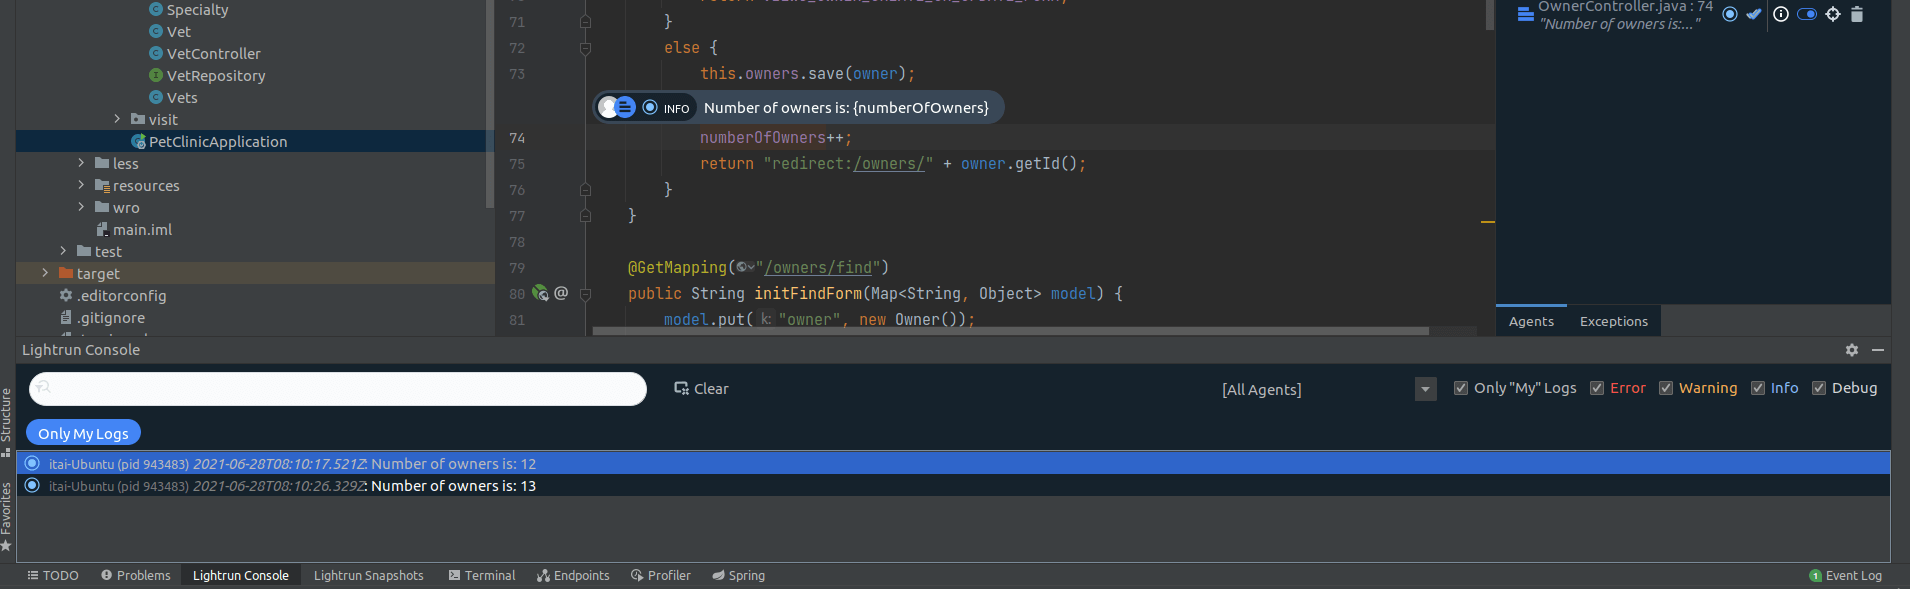Viewport: 1910px width, 589px height.
Task: Click the double-checkmark icon for the log entry
Action: pos(1754,14)
